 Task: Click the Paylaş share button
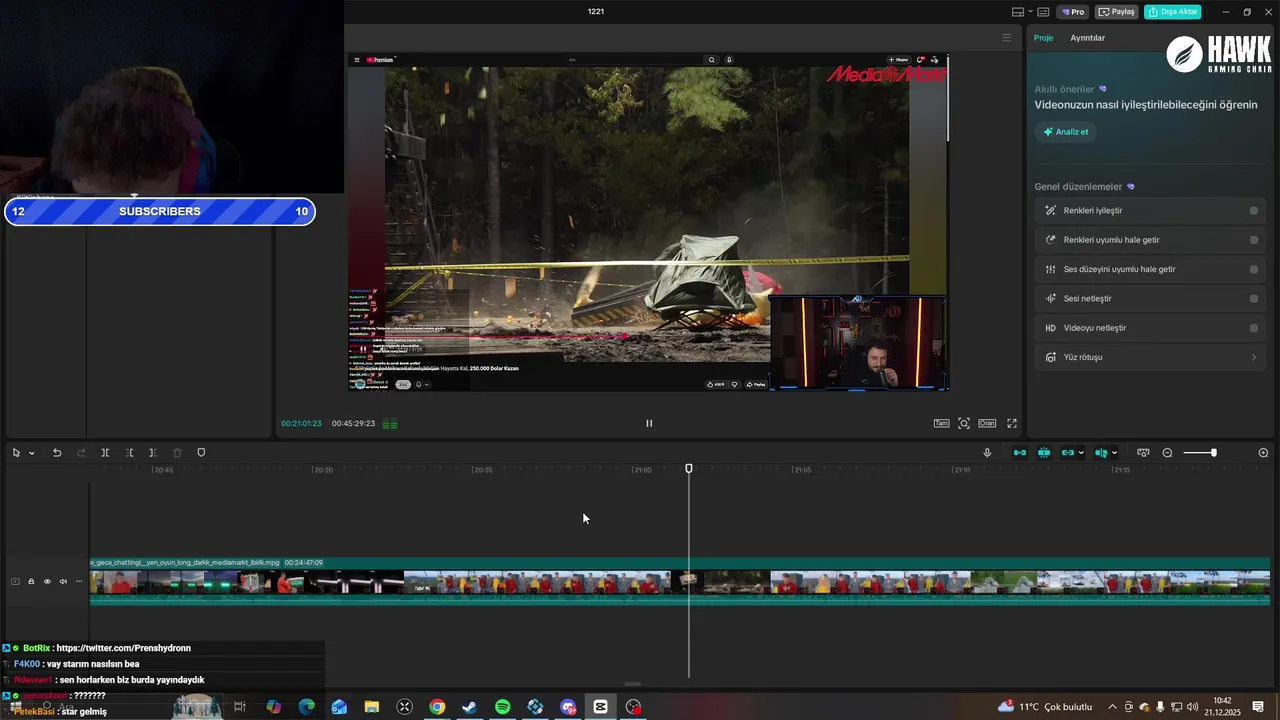pos(1117,12)
